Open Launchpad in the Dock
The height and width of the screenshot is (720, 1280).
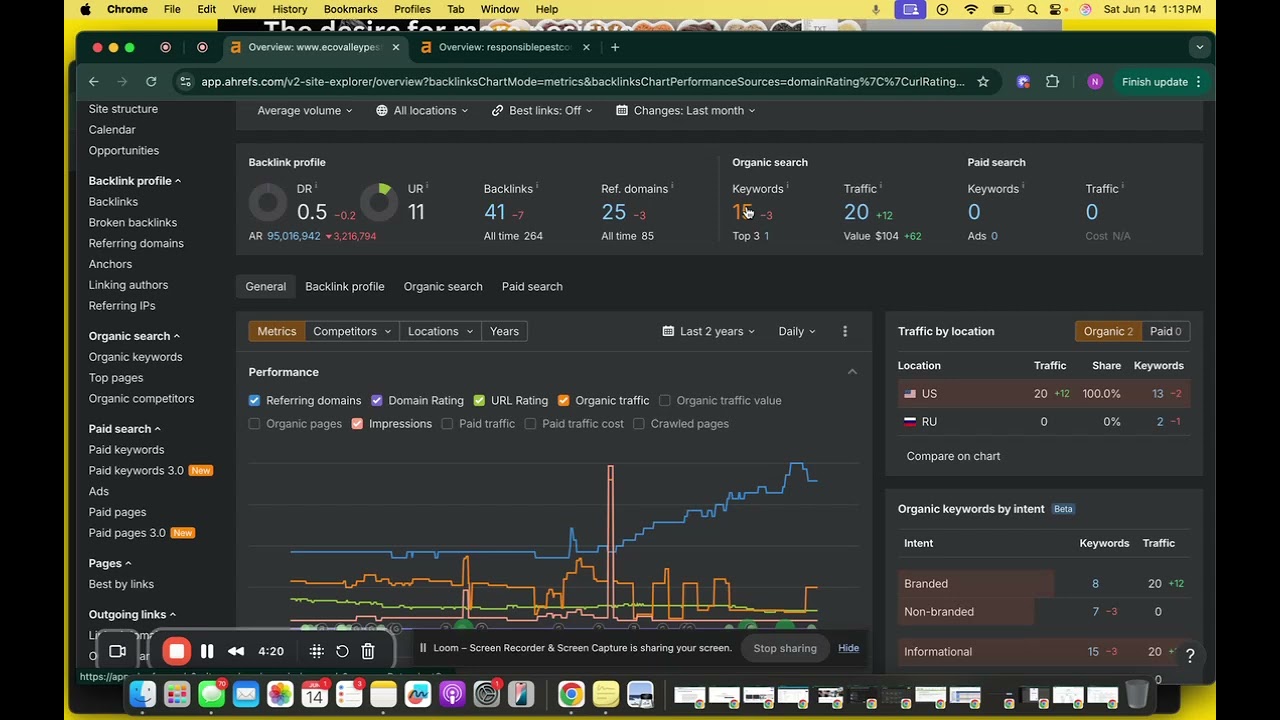tap(177, 694)
